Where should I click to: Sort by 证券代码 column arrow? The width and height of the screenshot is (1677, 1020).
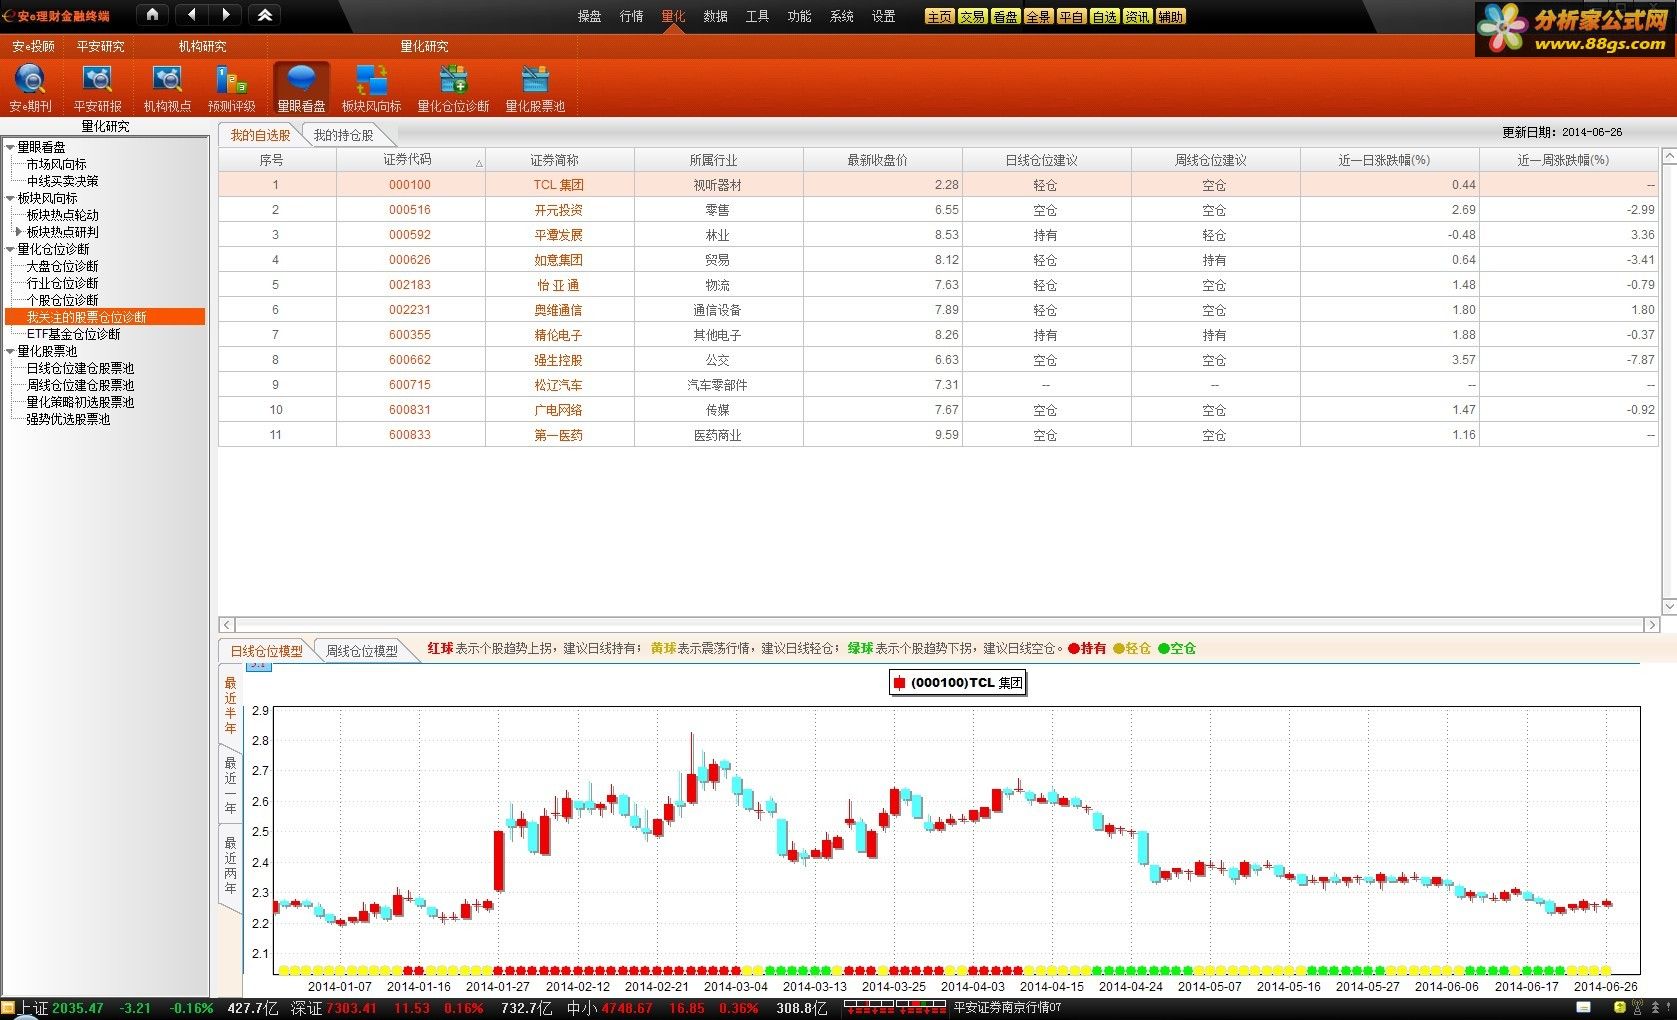(x=479, y=163)
